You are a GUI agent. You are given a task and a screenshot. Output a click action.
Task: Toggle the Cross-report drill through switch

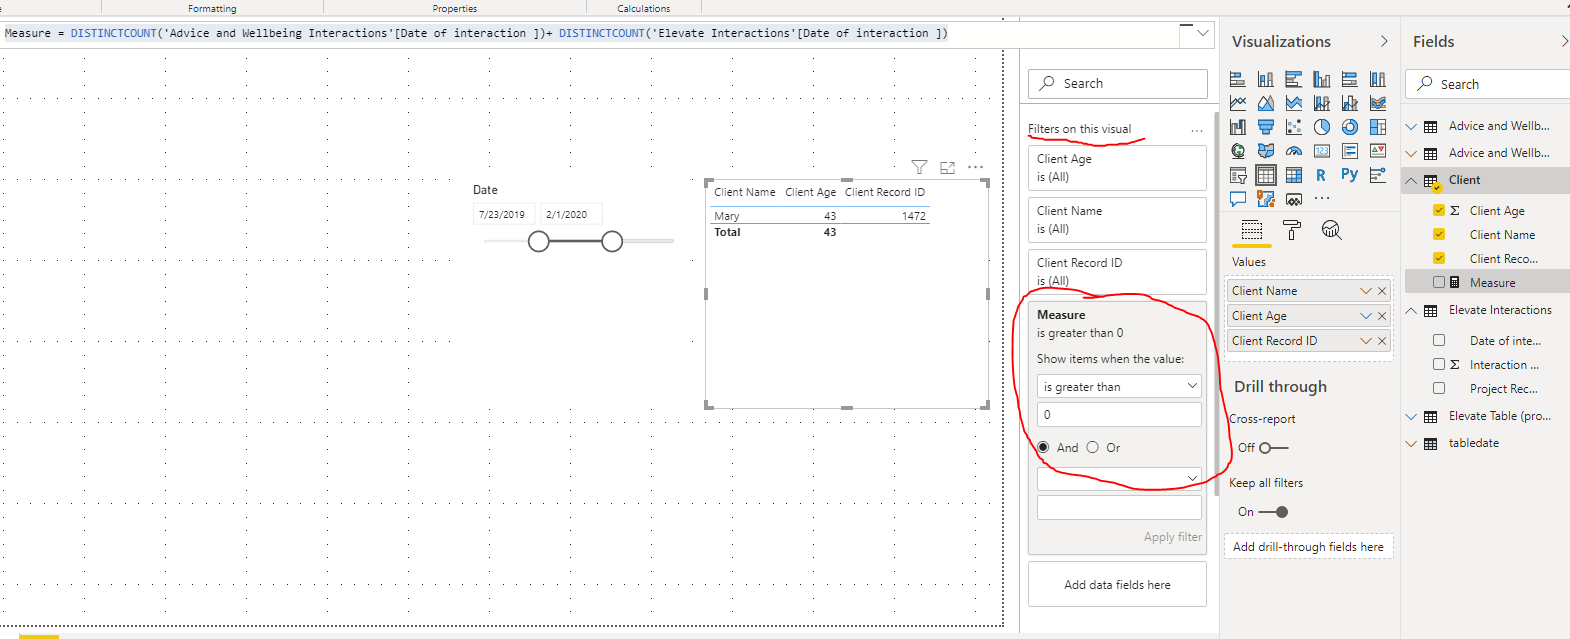tap(1274, 448)
